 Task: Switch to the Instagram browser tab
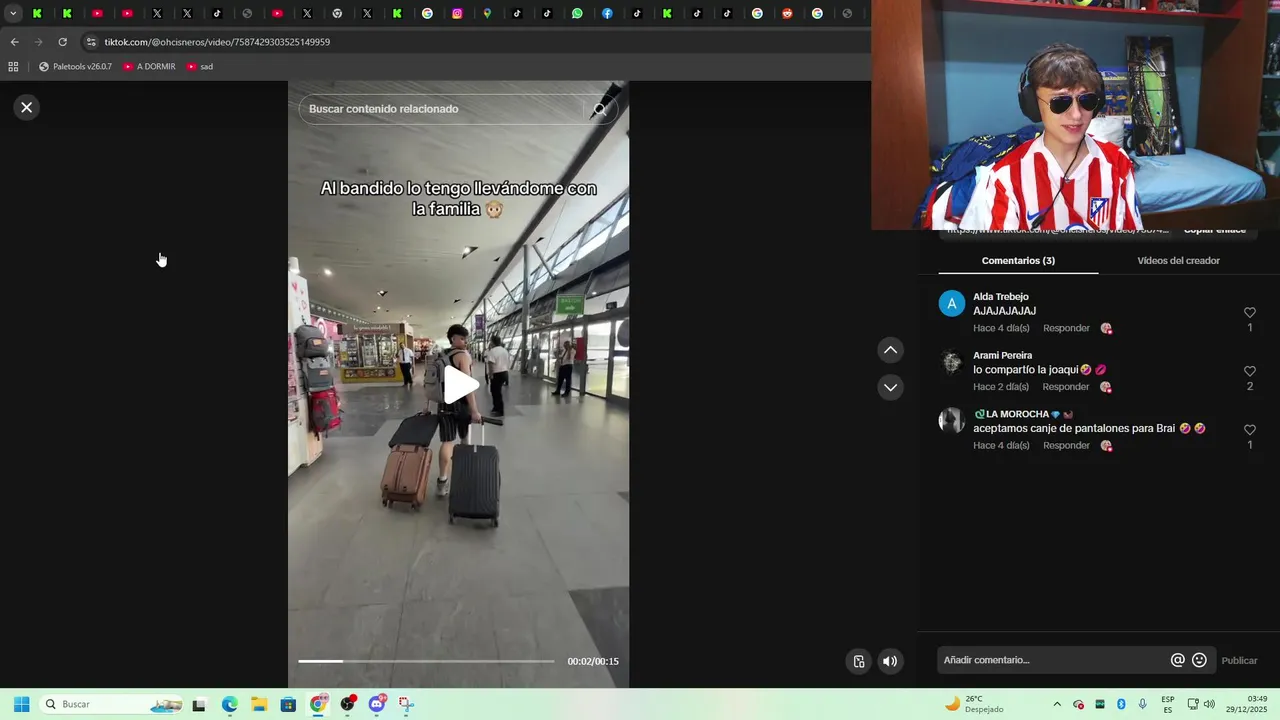tap(457, 14)
